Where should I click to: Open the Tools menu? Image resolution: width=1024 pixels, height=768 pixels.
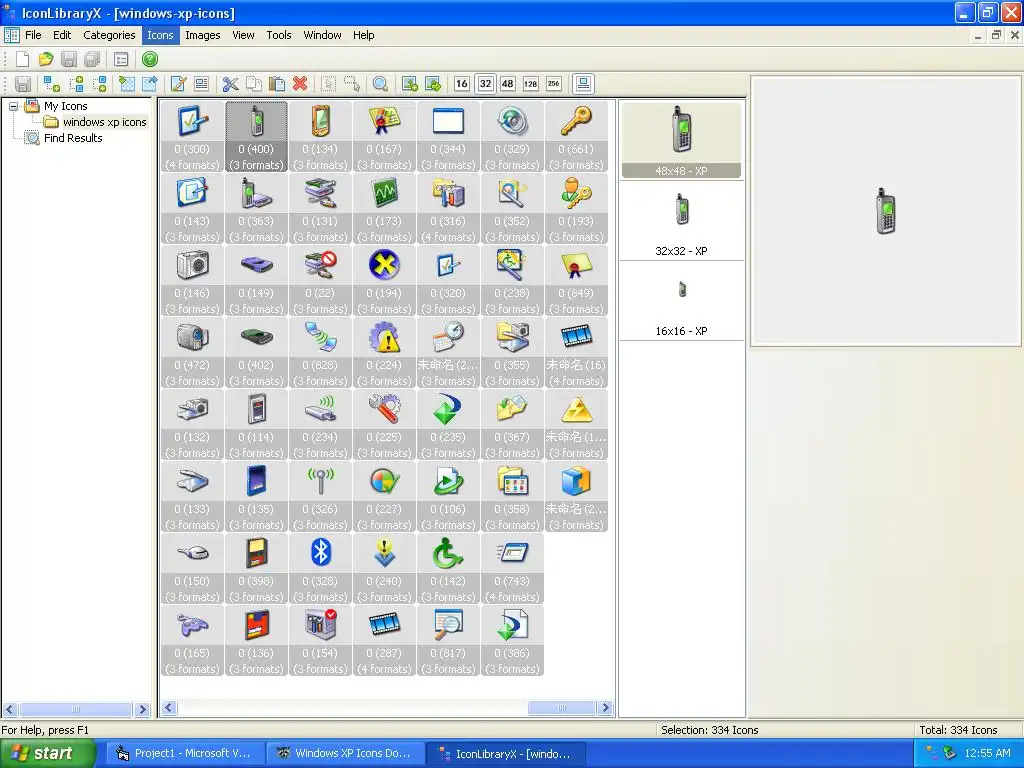coord(279,35)
